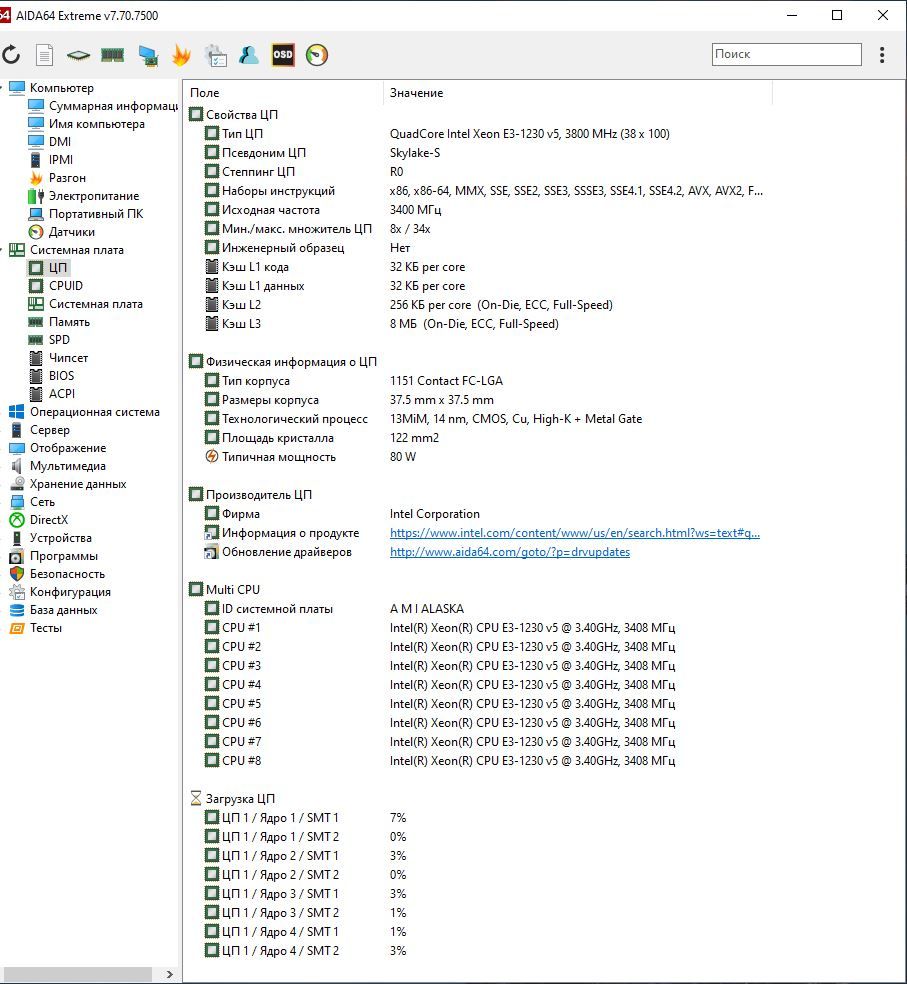This screenshot has height=984, width=907.
Task: Open Электропитание in the sidebar
Action: pos(94,196)
